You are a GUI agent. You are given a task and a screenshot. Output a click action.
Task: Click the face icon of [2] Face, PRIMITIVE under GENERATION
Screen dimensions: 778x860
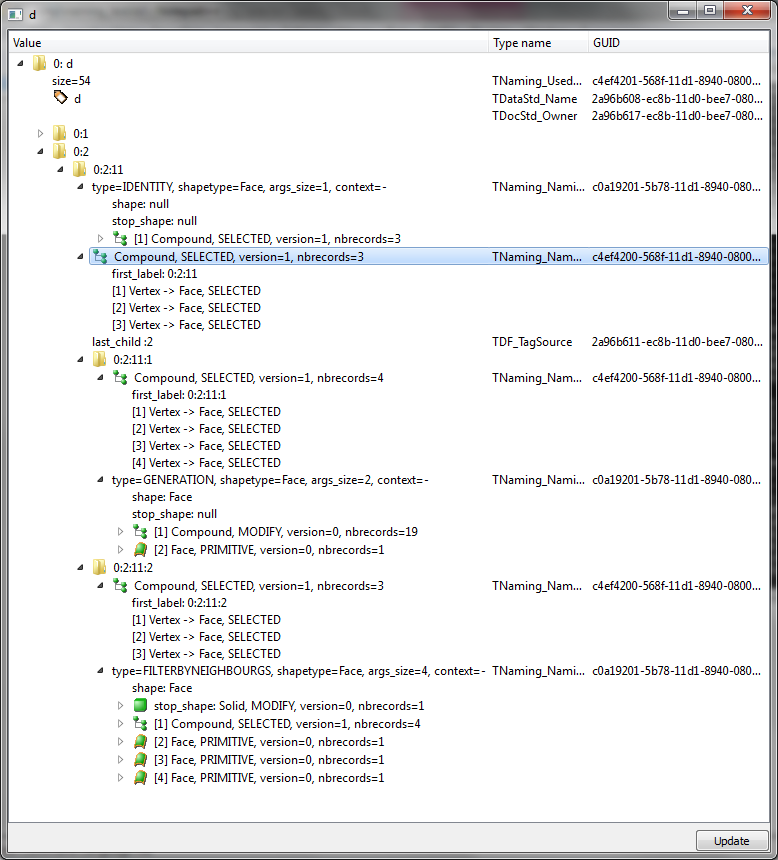141,550
